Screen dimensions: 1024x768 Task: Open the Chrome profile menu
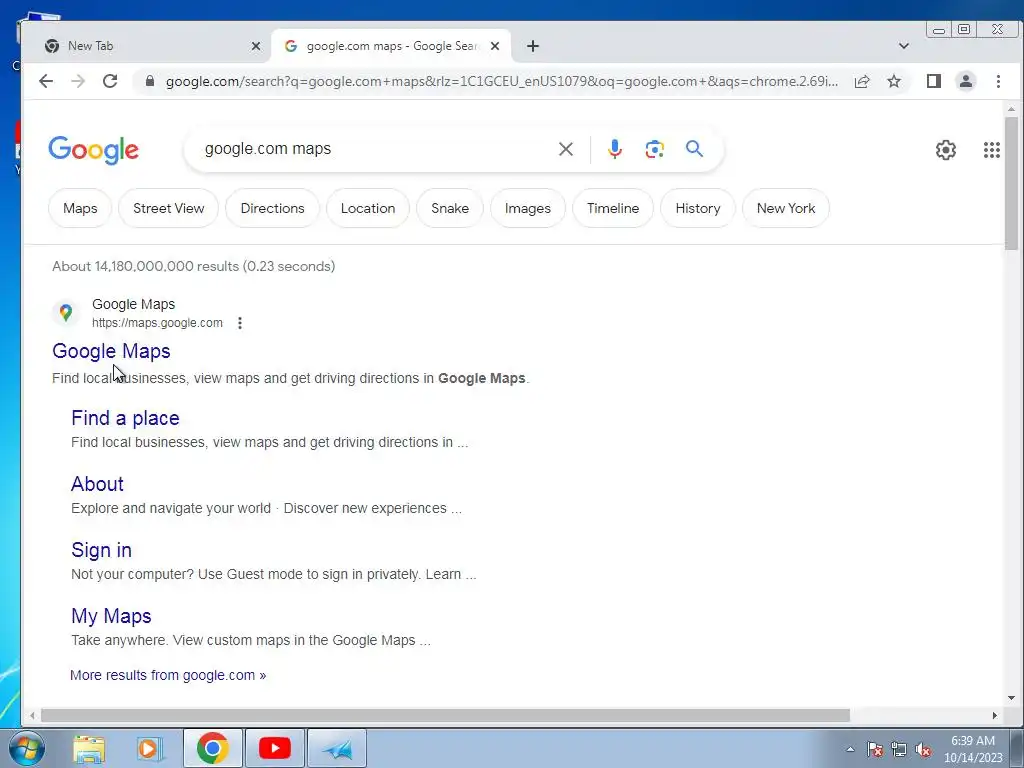point(966,81)
